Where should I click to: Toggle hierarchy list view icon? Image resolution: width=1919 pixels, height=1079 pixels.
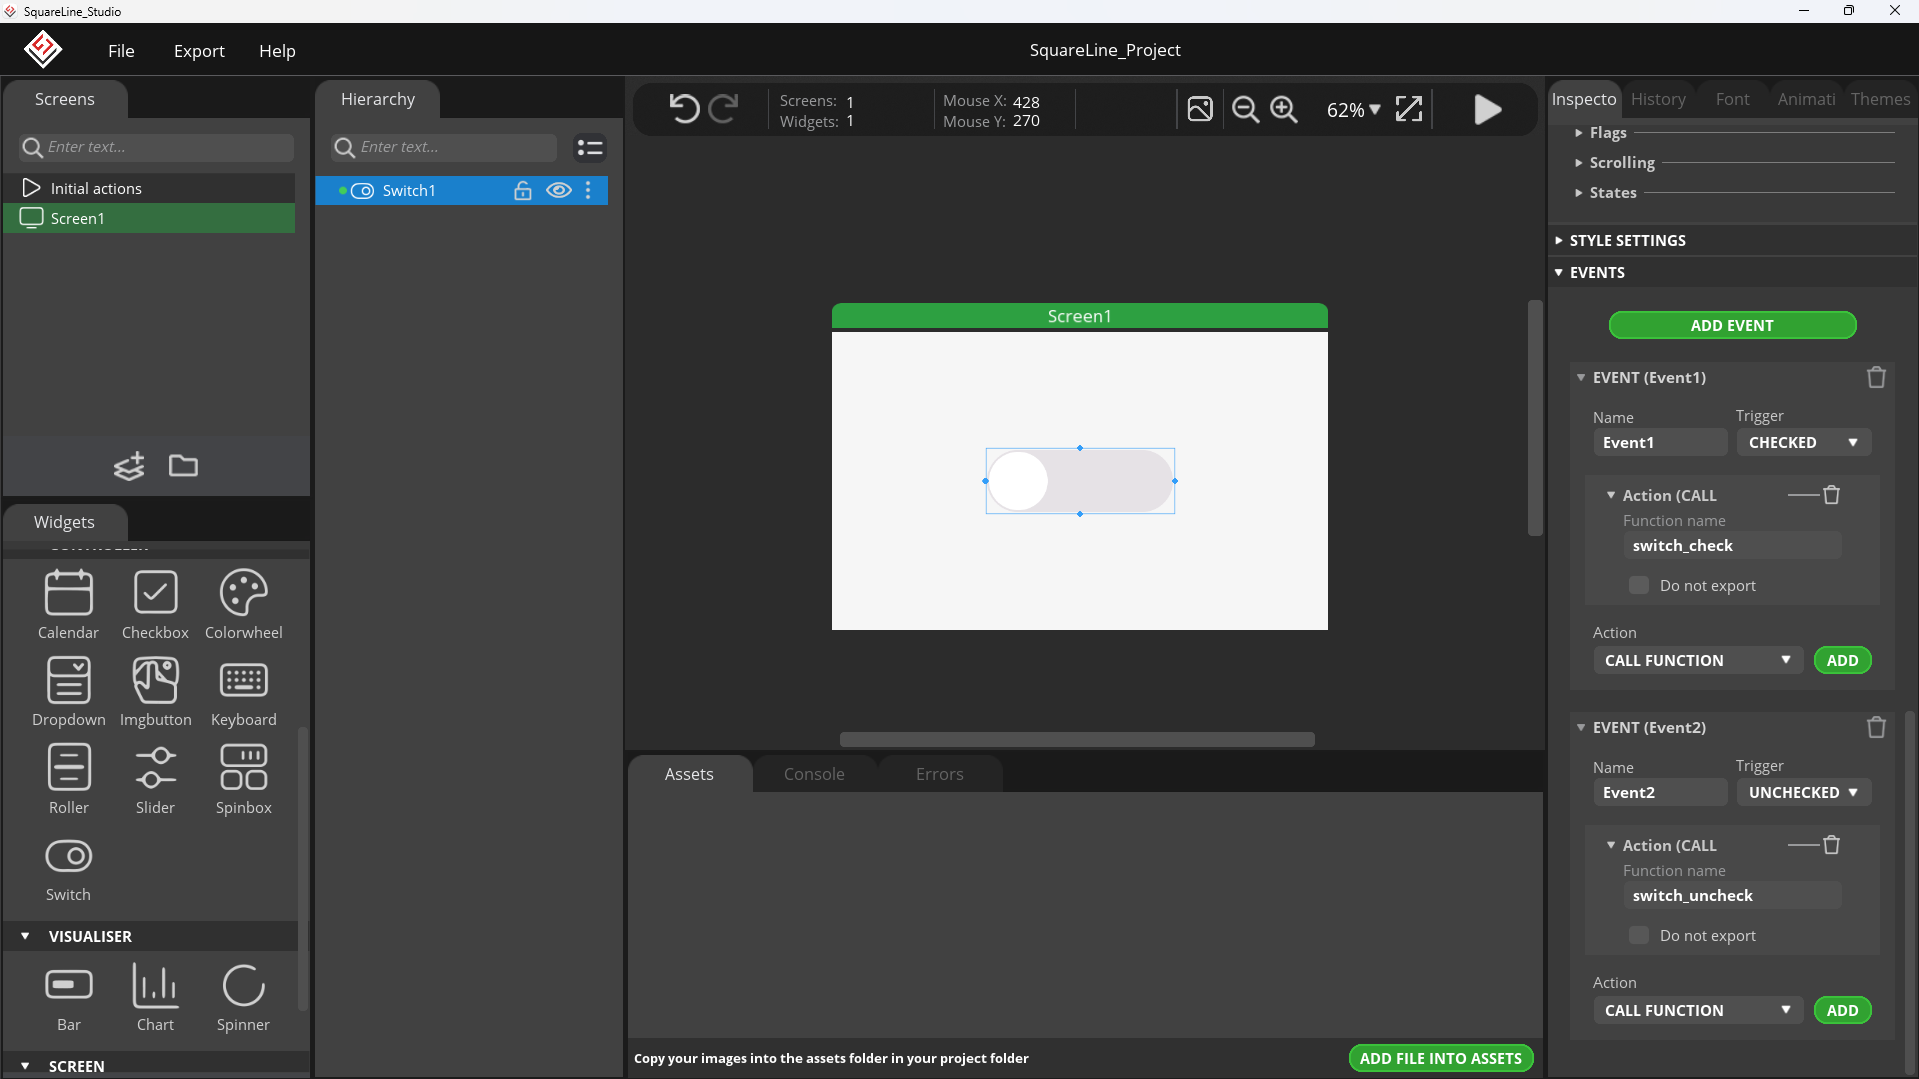click(x=590, y=148)
